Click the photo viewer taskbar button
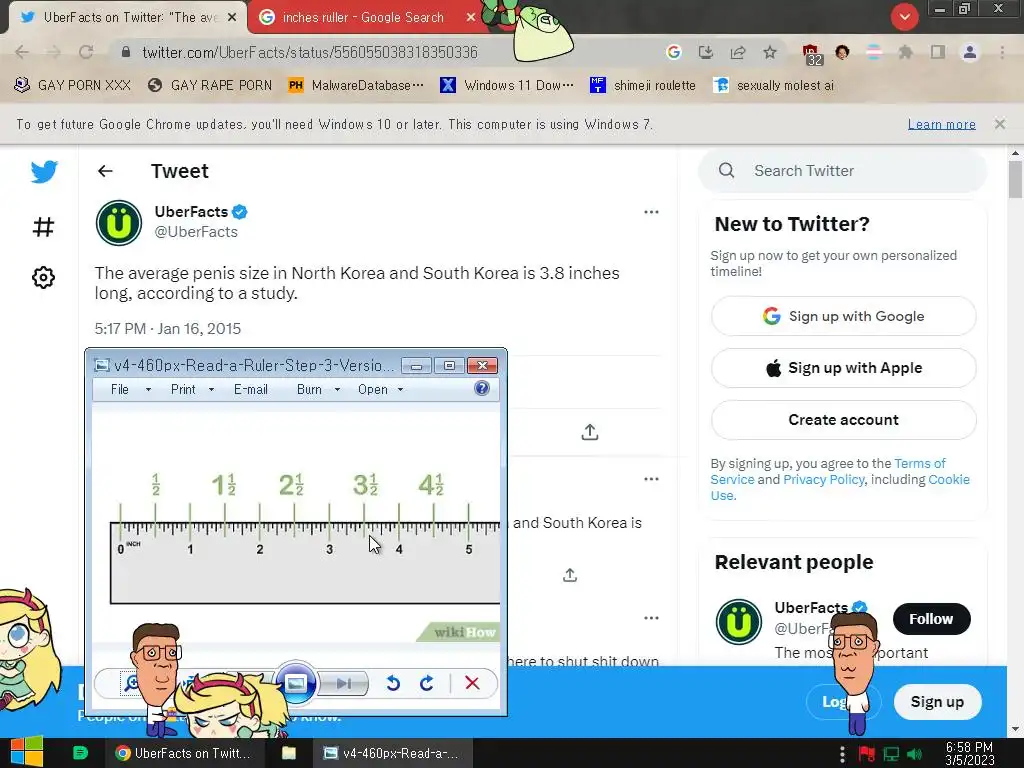Image resolution: width=1024 pixels, height=768 pixels. [x=392, y=753]
